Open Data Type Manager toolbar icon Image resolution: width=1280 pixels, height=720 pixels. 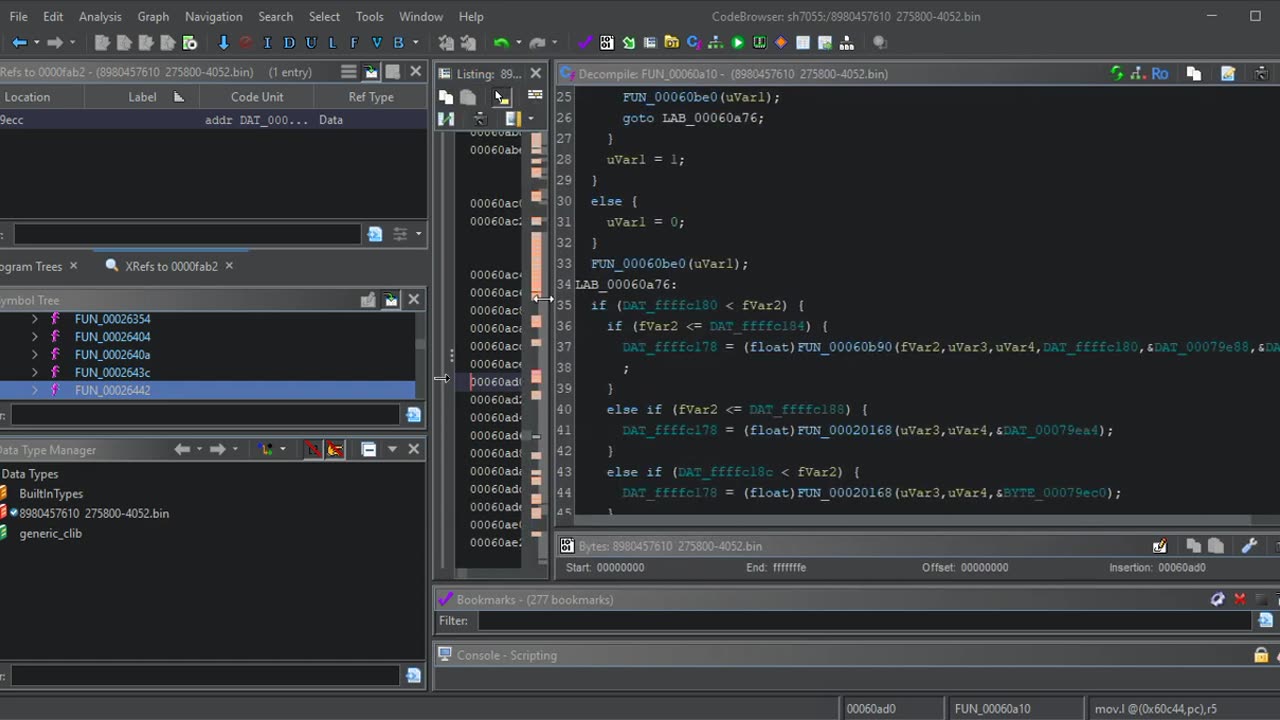672,42
